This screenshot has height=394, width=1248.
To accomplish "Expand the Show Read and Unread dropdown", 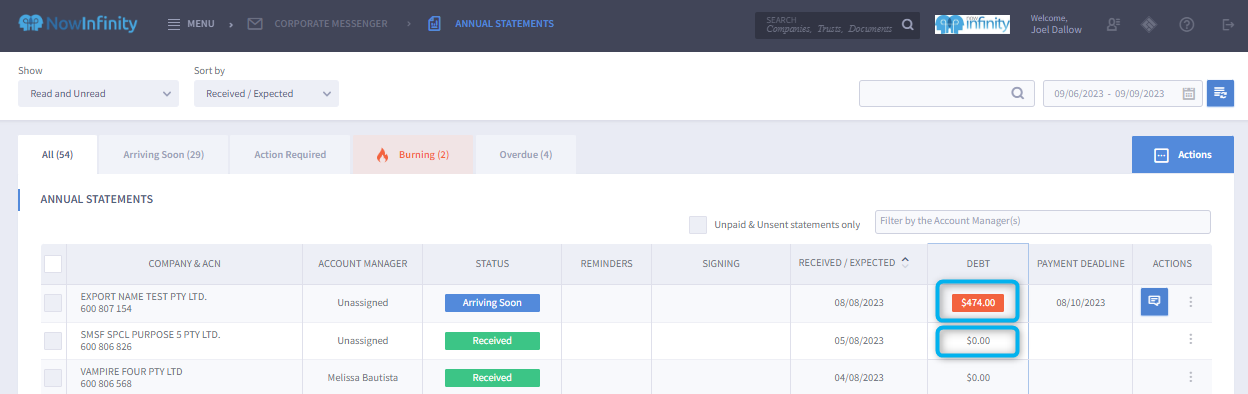I will 98,94.
